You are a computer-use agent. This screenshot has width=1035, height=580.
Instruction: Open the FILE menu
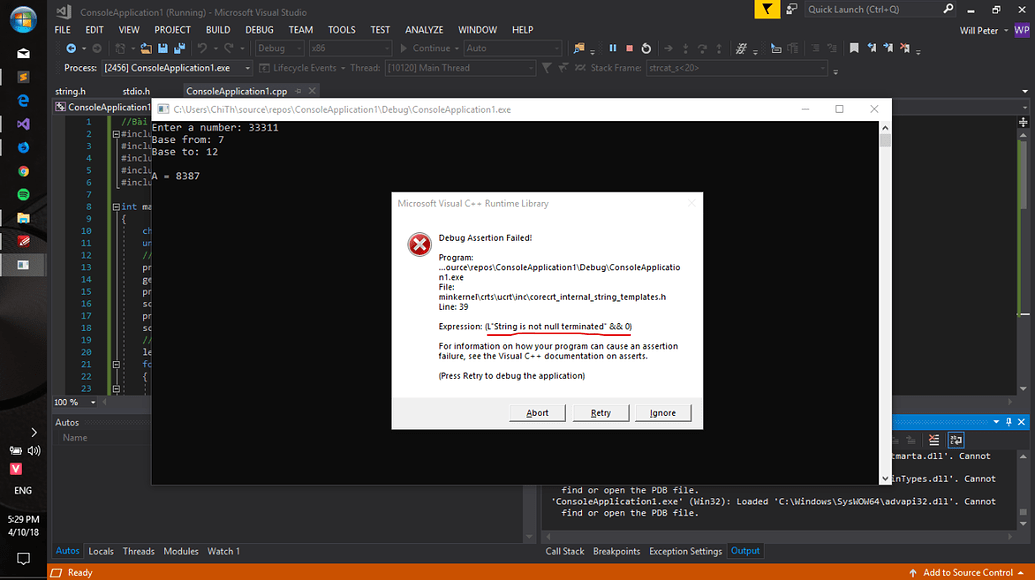click(x=63, y=30)
